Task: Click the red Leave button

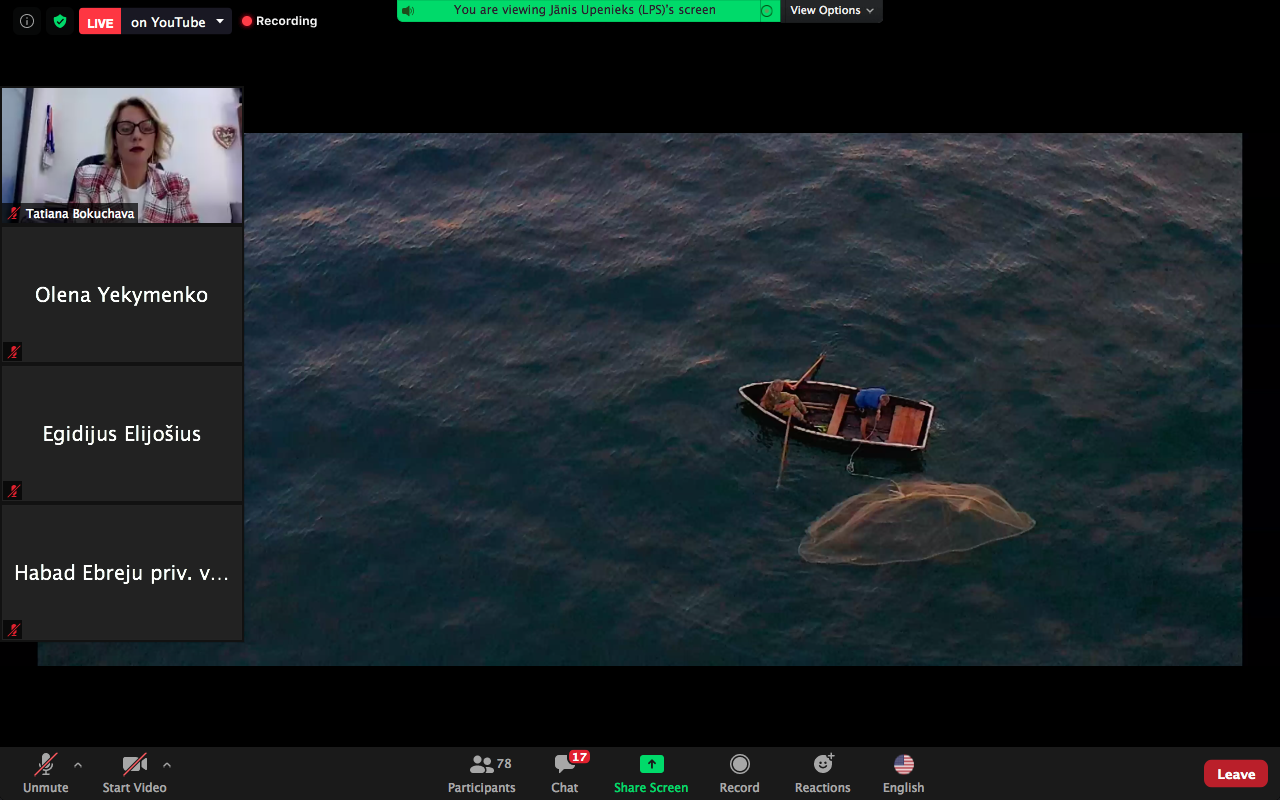Action: (x=1236, y=774)
